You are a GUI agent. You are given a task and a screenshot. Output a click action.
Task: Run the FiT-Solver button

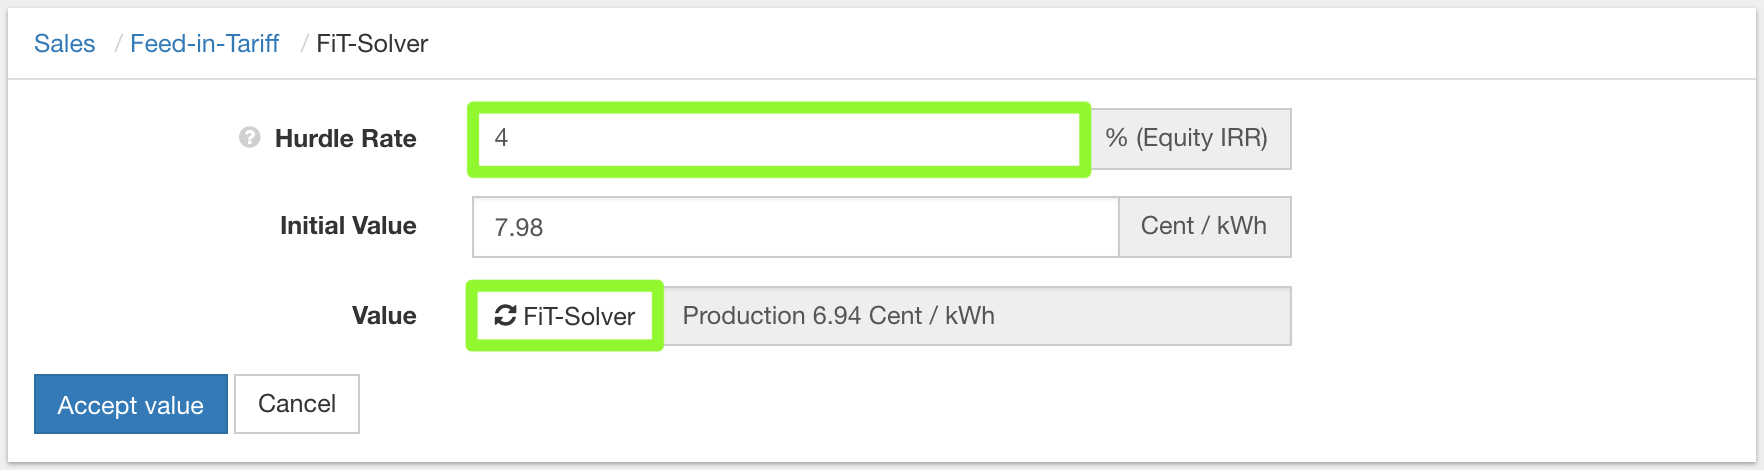pos(566,316)
